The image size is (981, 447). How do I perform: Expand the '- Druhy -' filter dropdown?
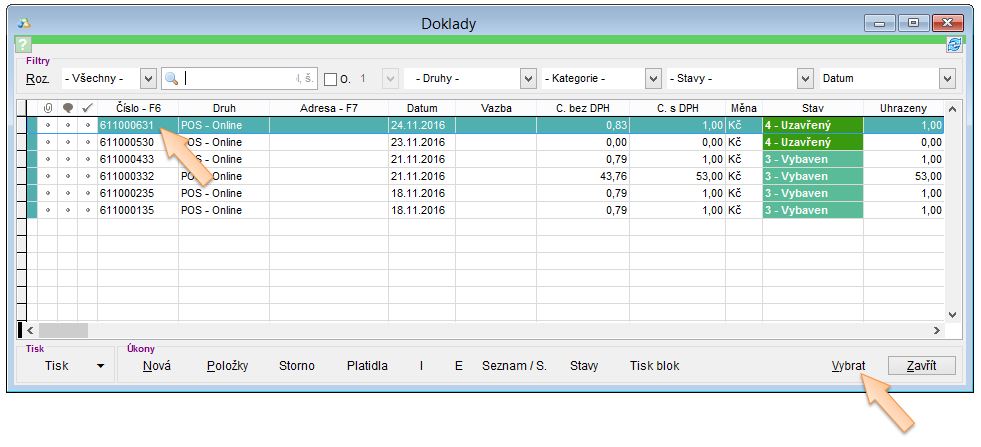(x=528, y=78)
